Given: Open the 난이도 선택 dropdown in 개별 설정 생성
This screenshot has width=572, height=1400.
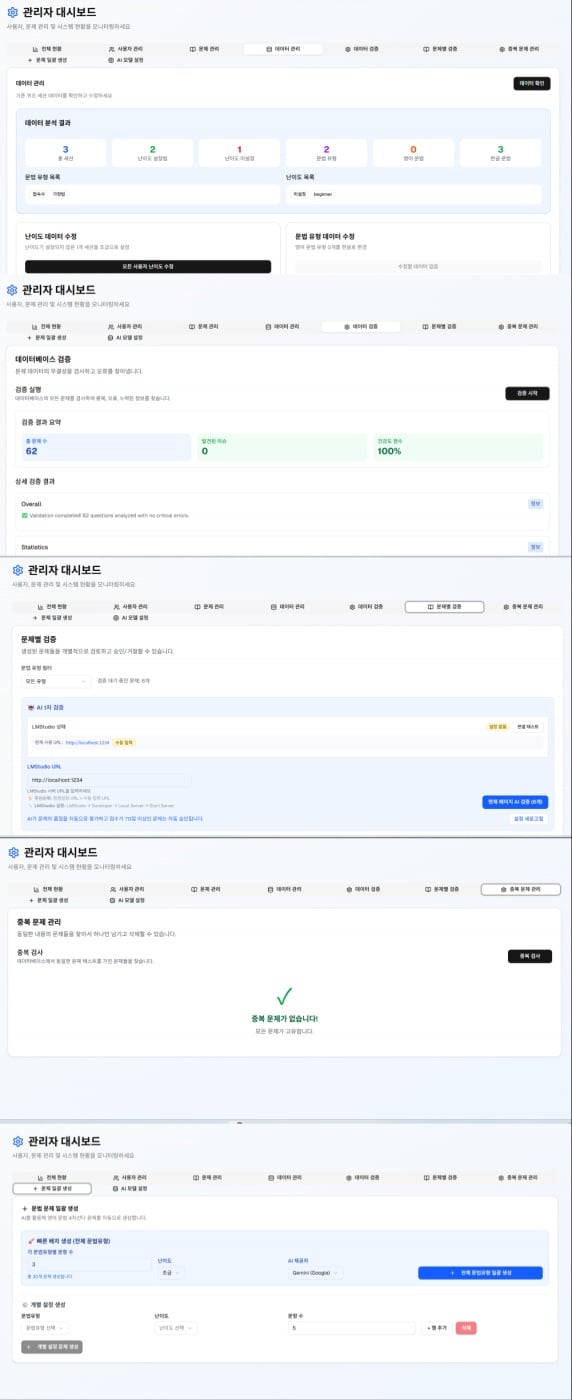Looking at the screenshot, I should coord(178,1328).
